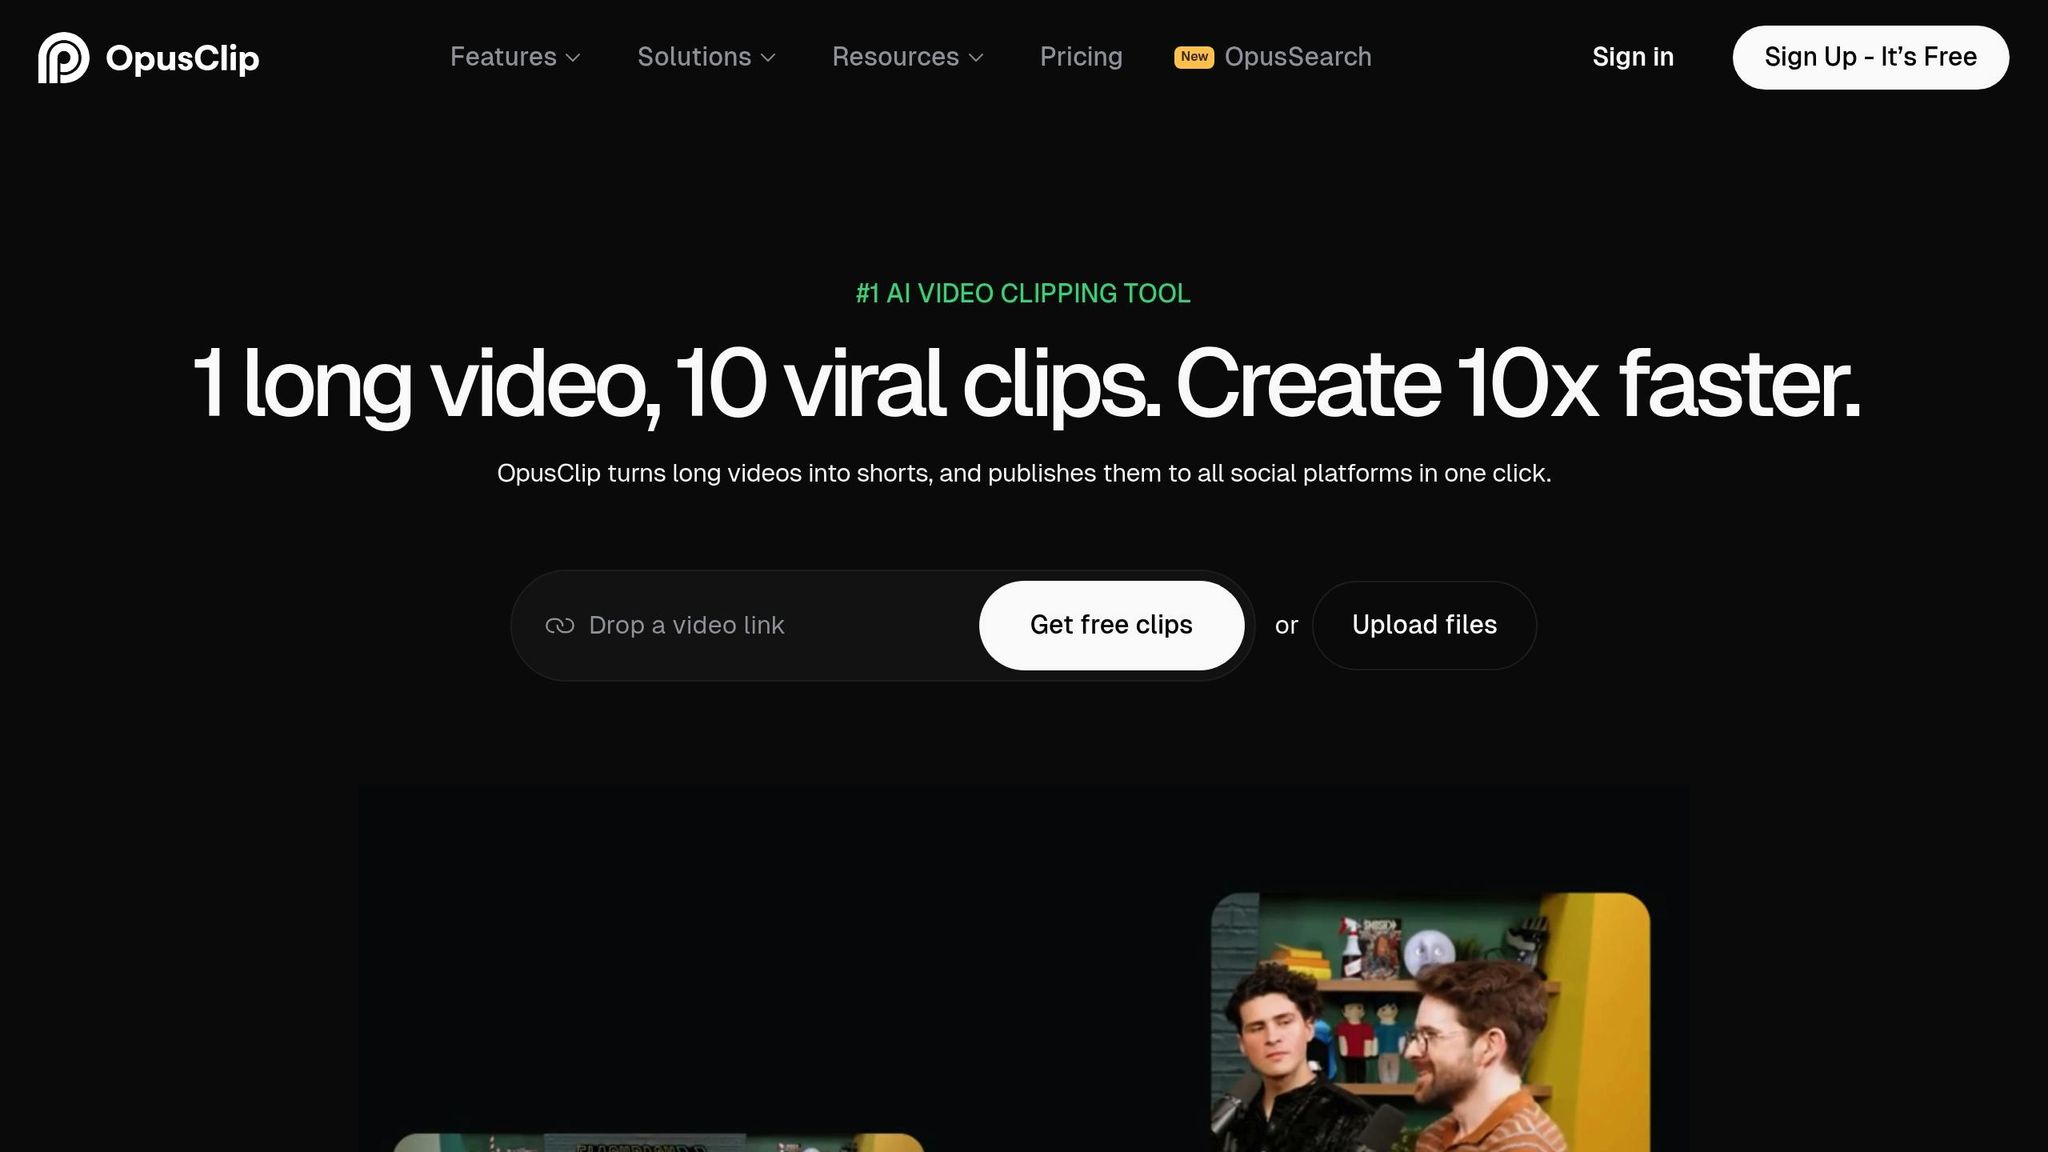Viewport: 2048px width, 1152px height.
Task: Click the #1 AI Video Clipping Tool label
Action: 1023,293
